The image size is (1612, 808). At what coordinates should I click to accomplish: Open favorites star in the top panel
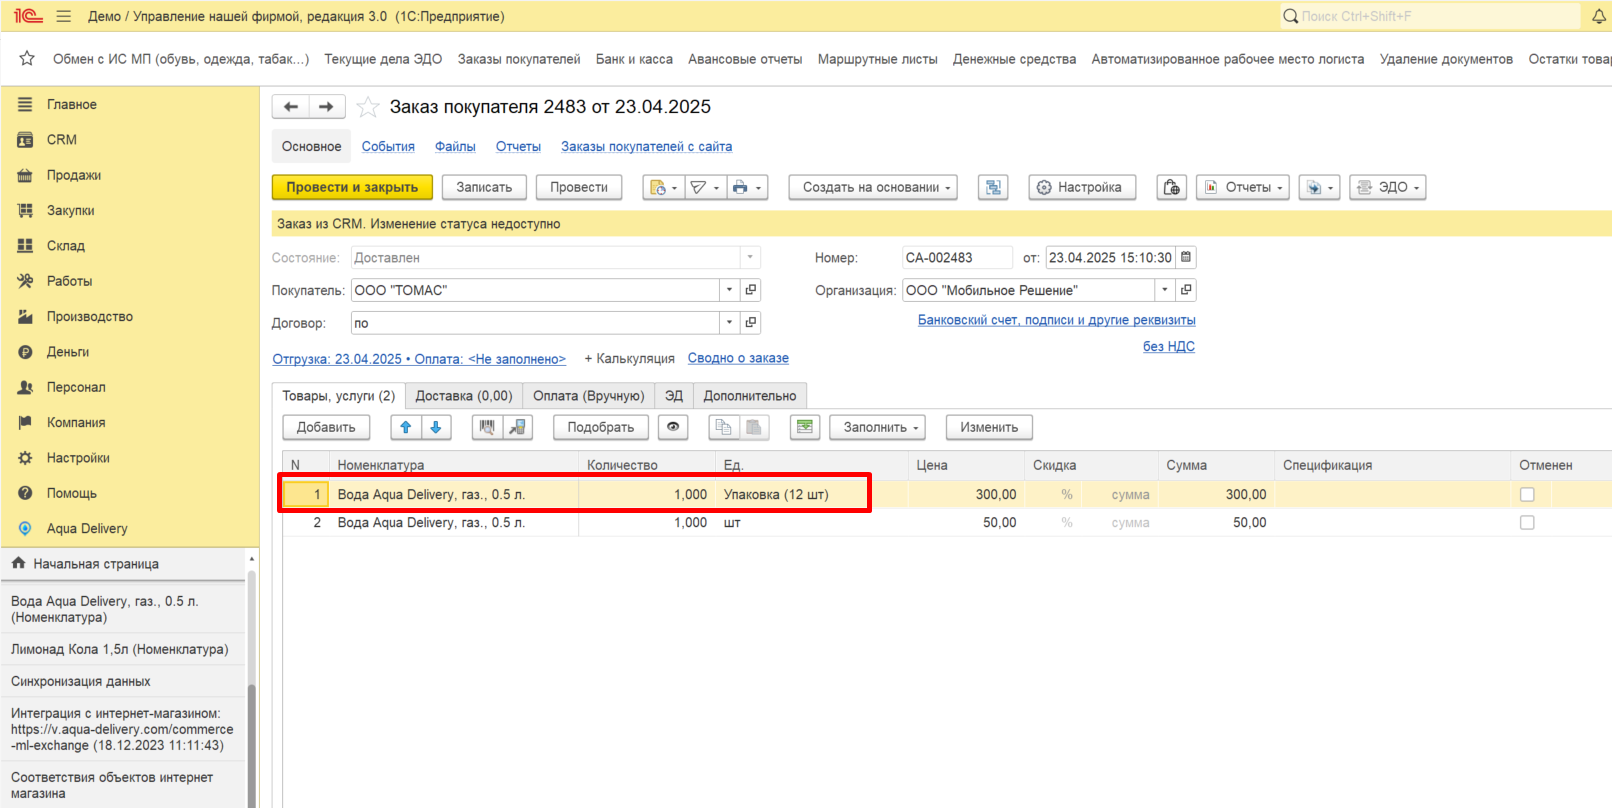click(27, 59)
